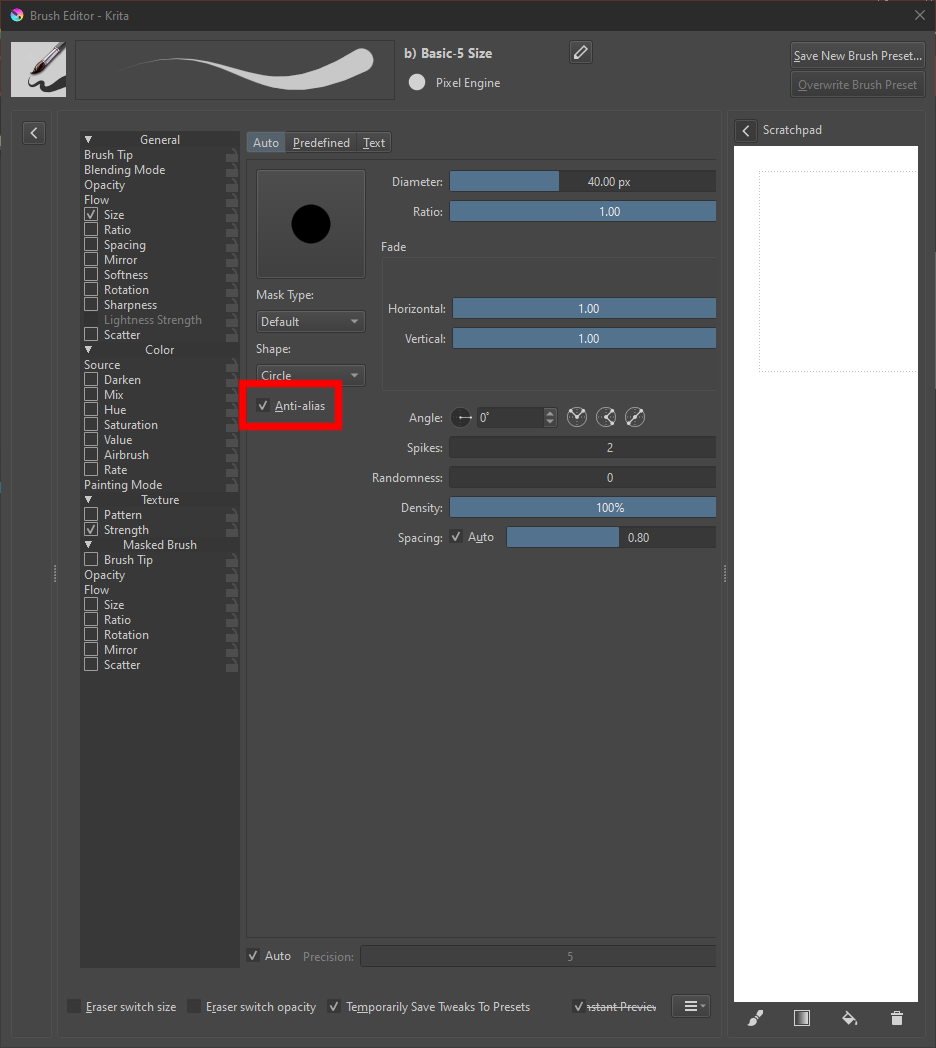Select the scratchpad paintbrush icon

tap(755, 1017)
